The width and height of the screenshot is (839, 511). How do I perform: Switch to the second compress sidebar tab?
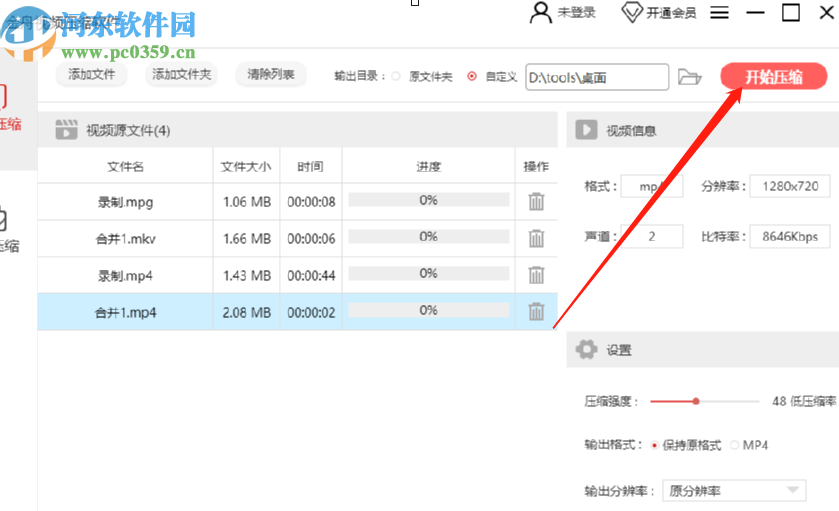pos(10,230)
